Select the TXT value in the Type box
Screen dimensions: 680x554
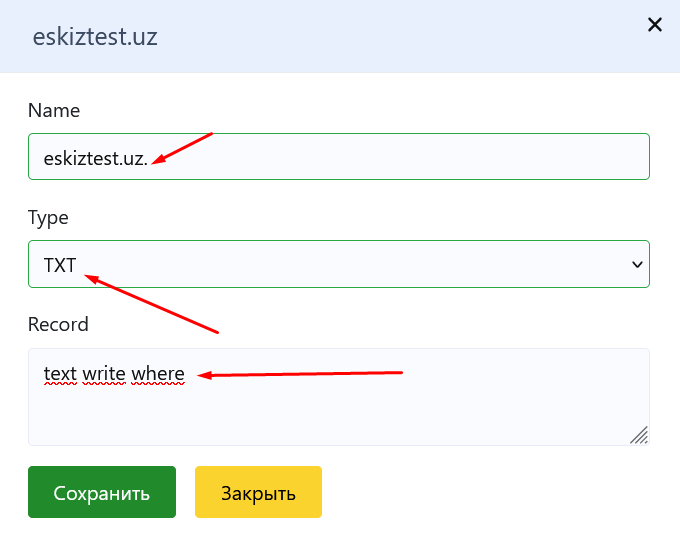click(x=60, y=264)
